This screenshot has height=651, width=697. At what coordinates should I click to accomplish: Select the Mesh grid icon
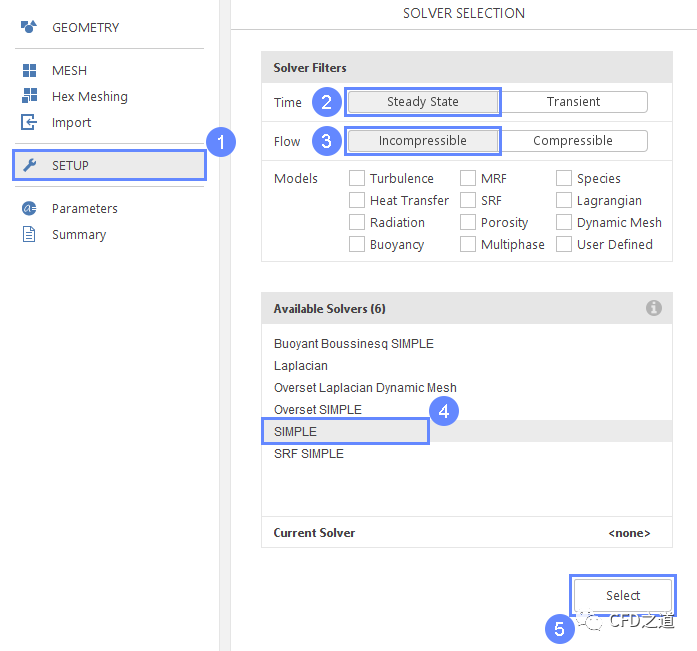click(29, 71)
